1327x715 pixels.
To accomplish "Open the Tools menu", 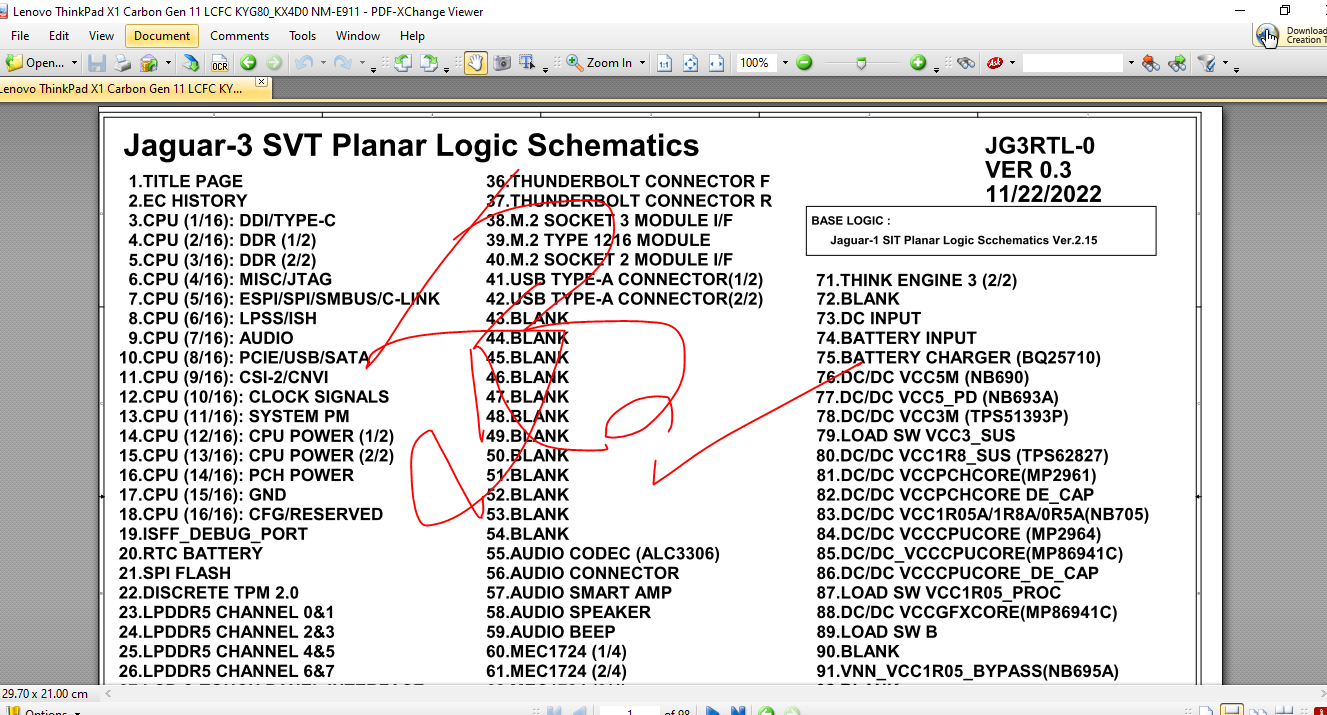I will 303,36.
